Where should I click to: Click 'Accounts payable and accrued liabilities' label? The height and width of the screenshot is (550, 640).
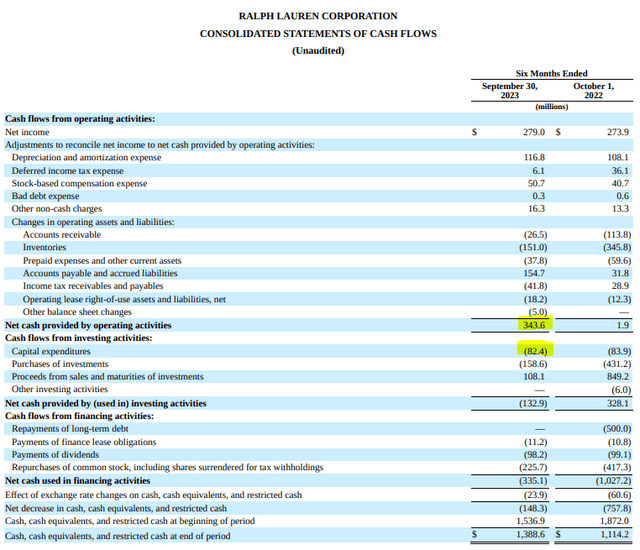click(100, 273)
